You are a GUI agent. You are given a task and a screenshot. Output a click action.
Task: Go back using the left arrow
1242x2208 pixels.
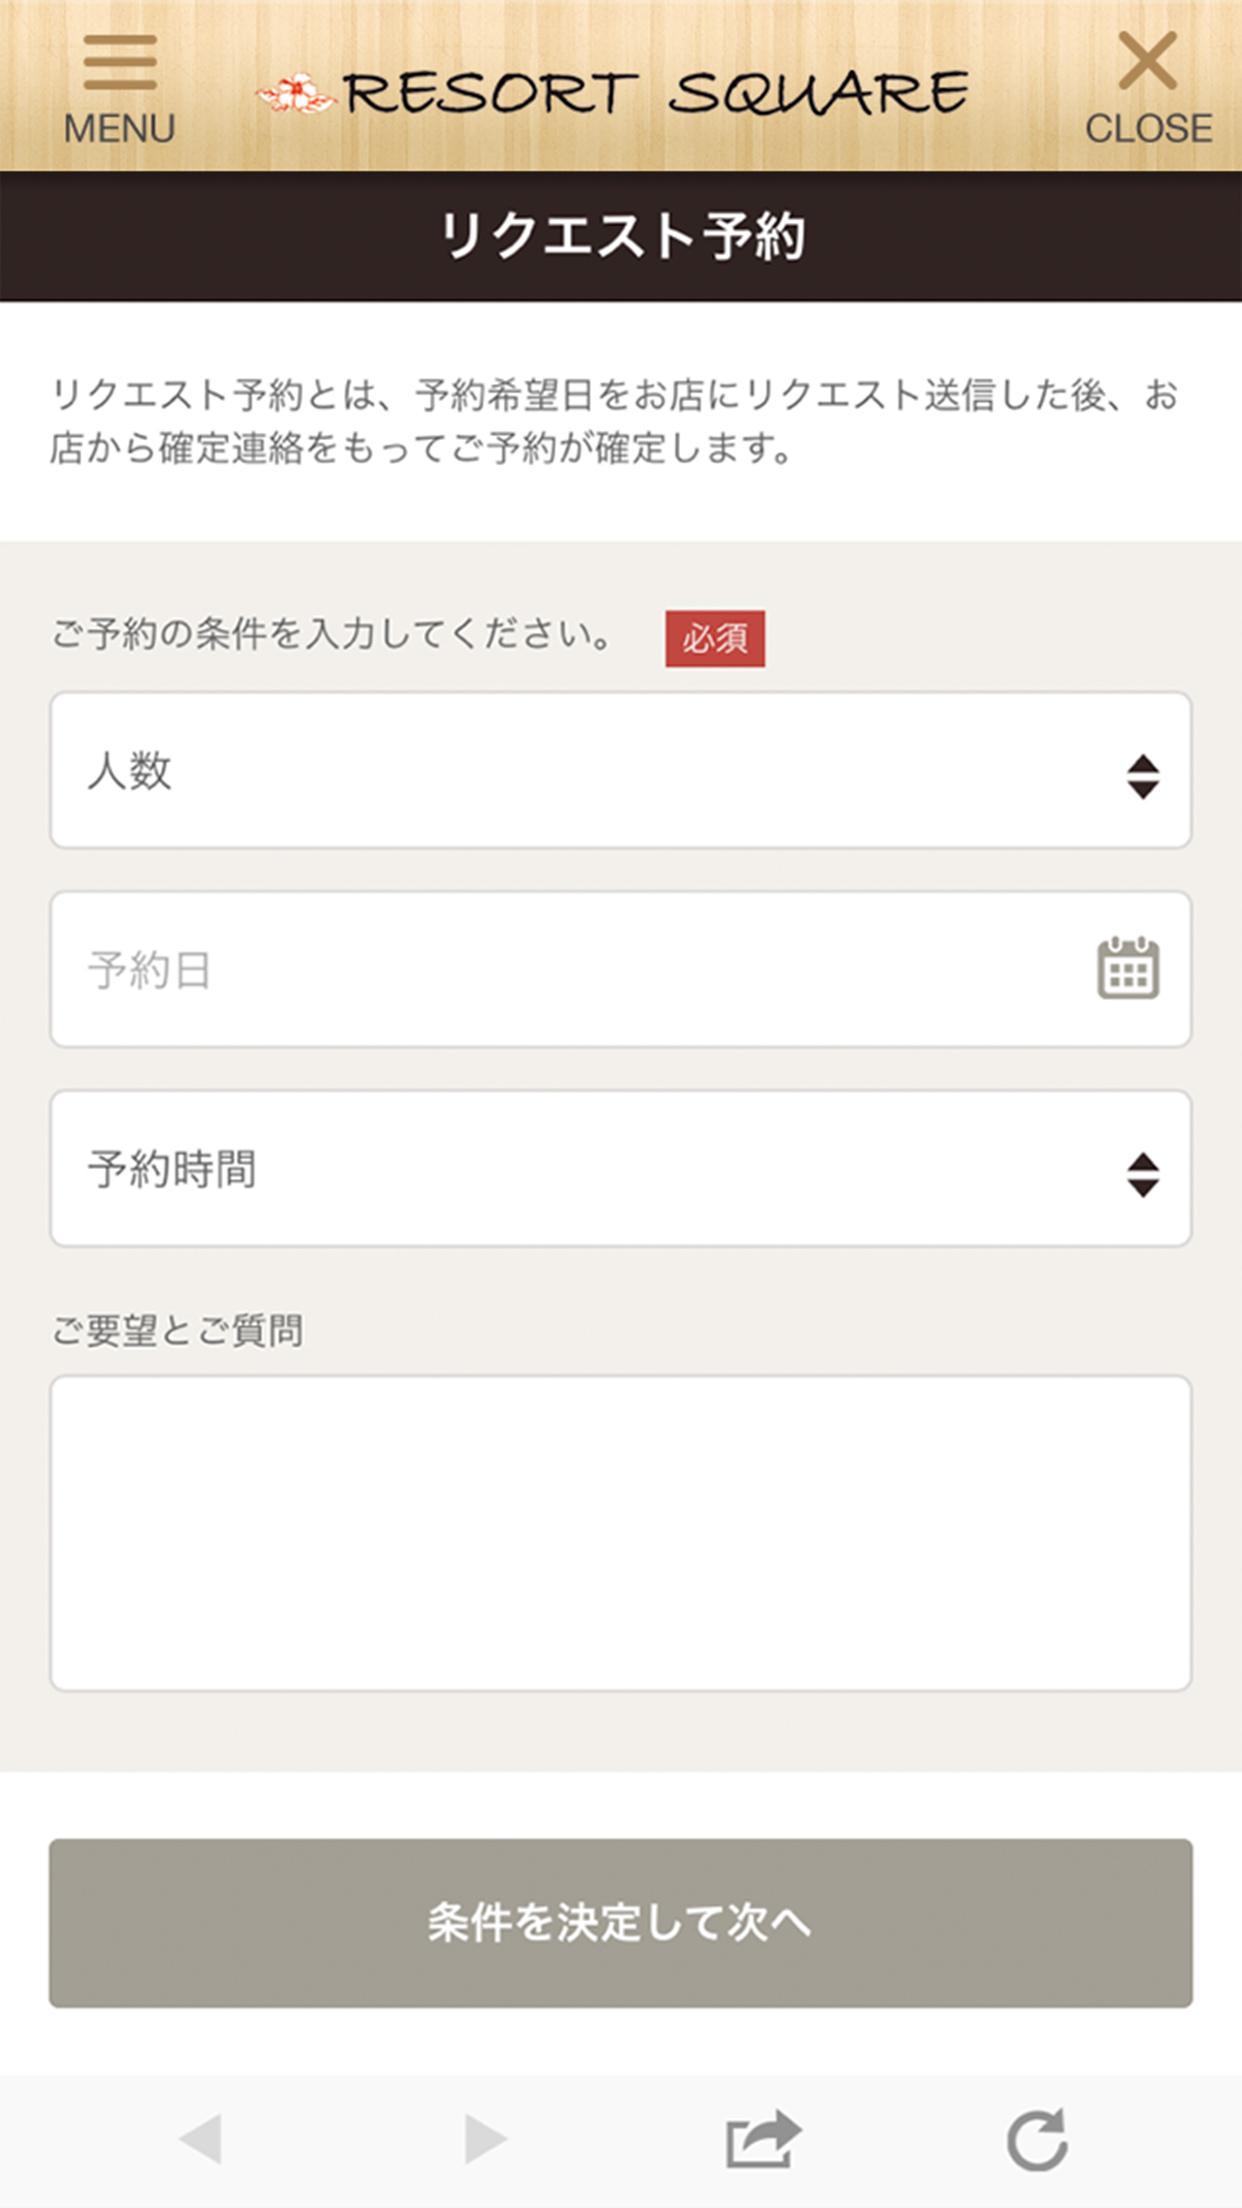(200, 2140)
